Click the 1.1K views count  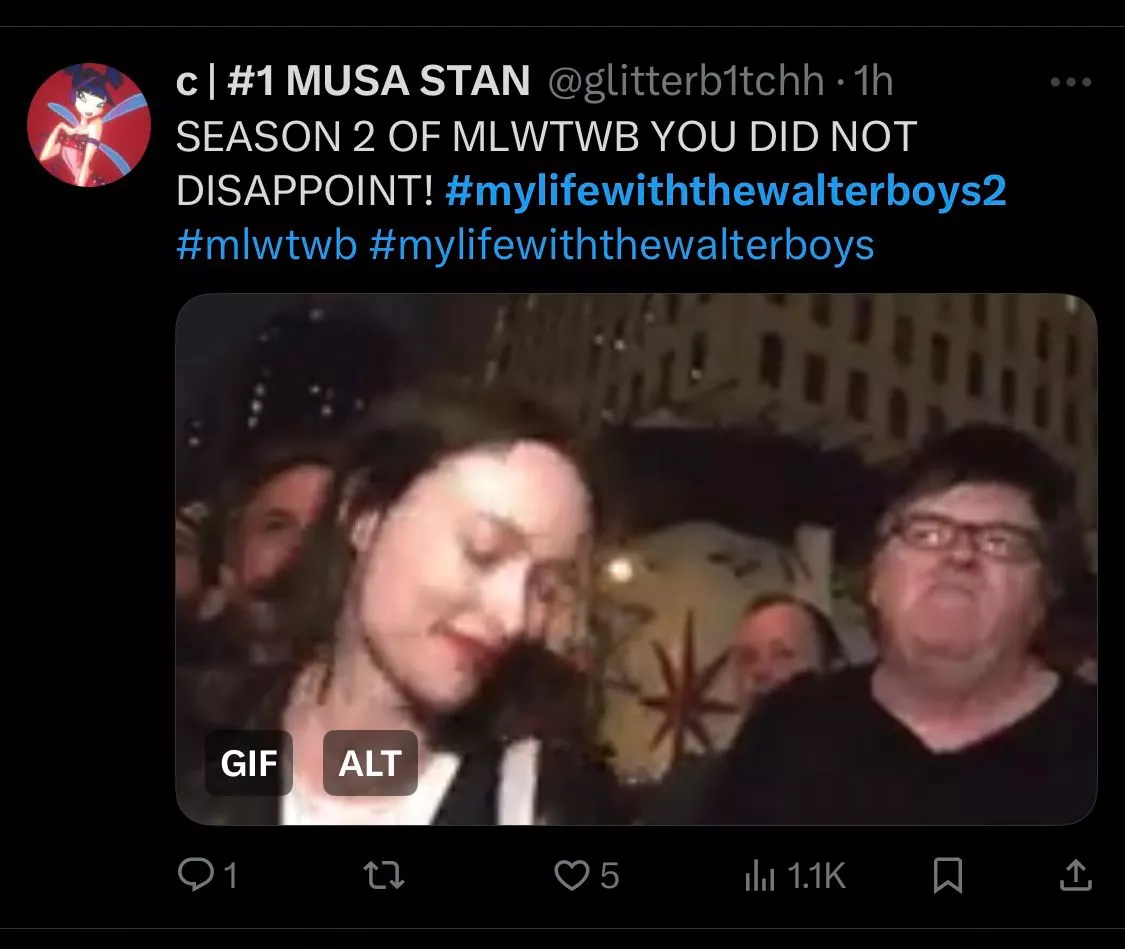(816, 877)
